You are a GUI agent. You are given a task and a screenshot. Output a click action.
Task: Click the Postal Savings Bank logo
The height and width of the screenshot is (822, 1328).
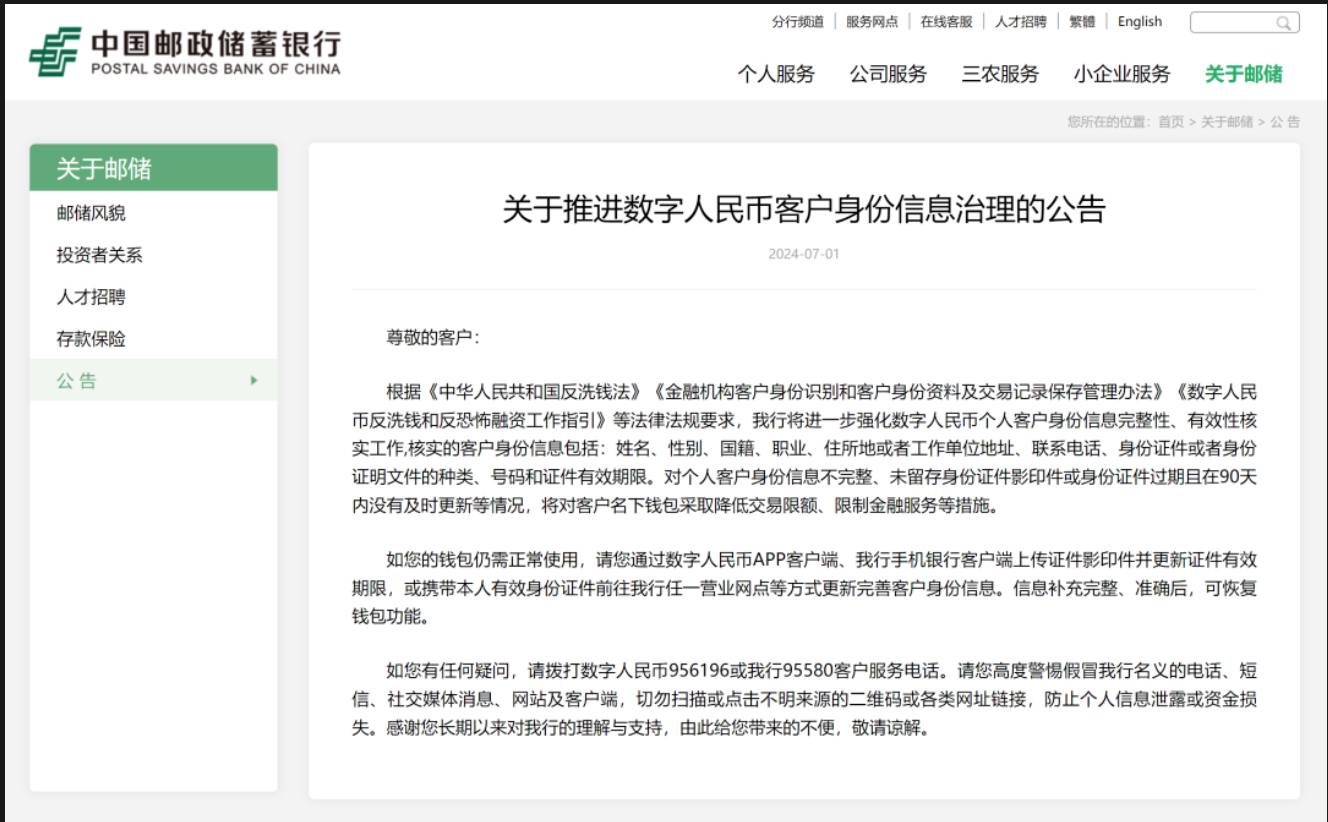pos(185,52)
